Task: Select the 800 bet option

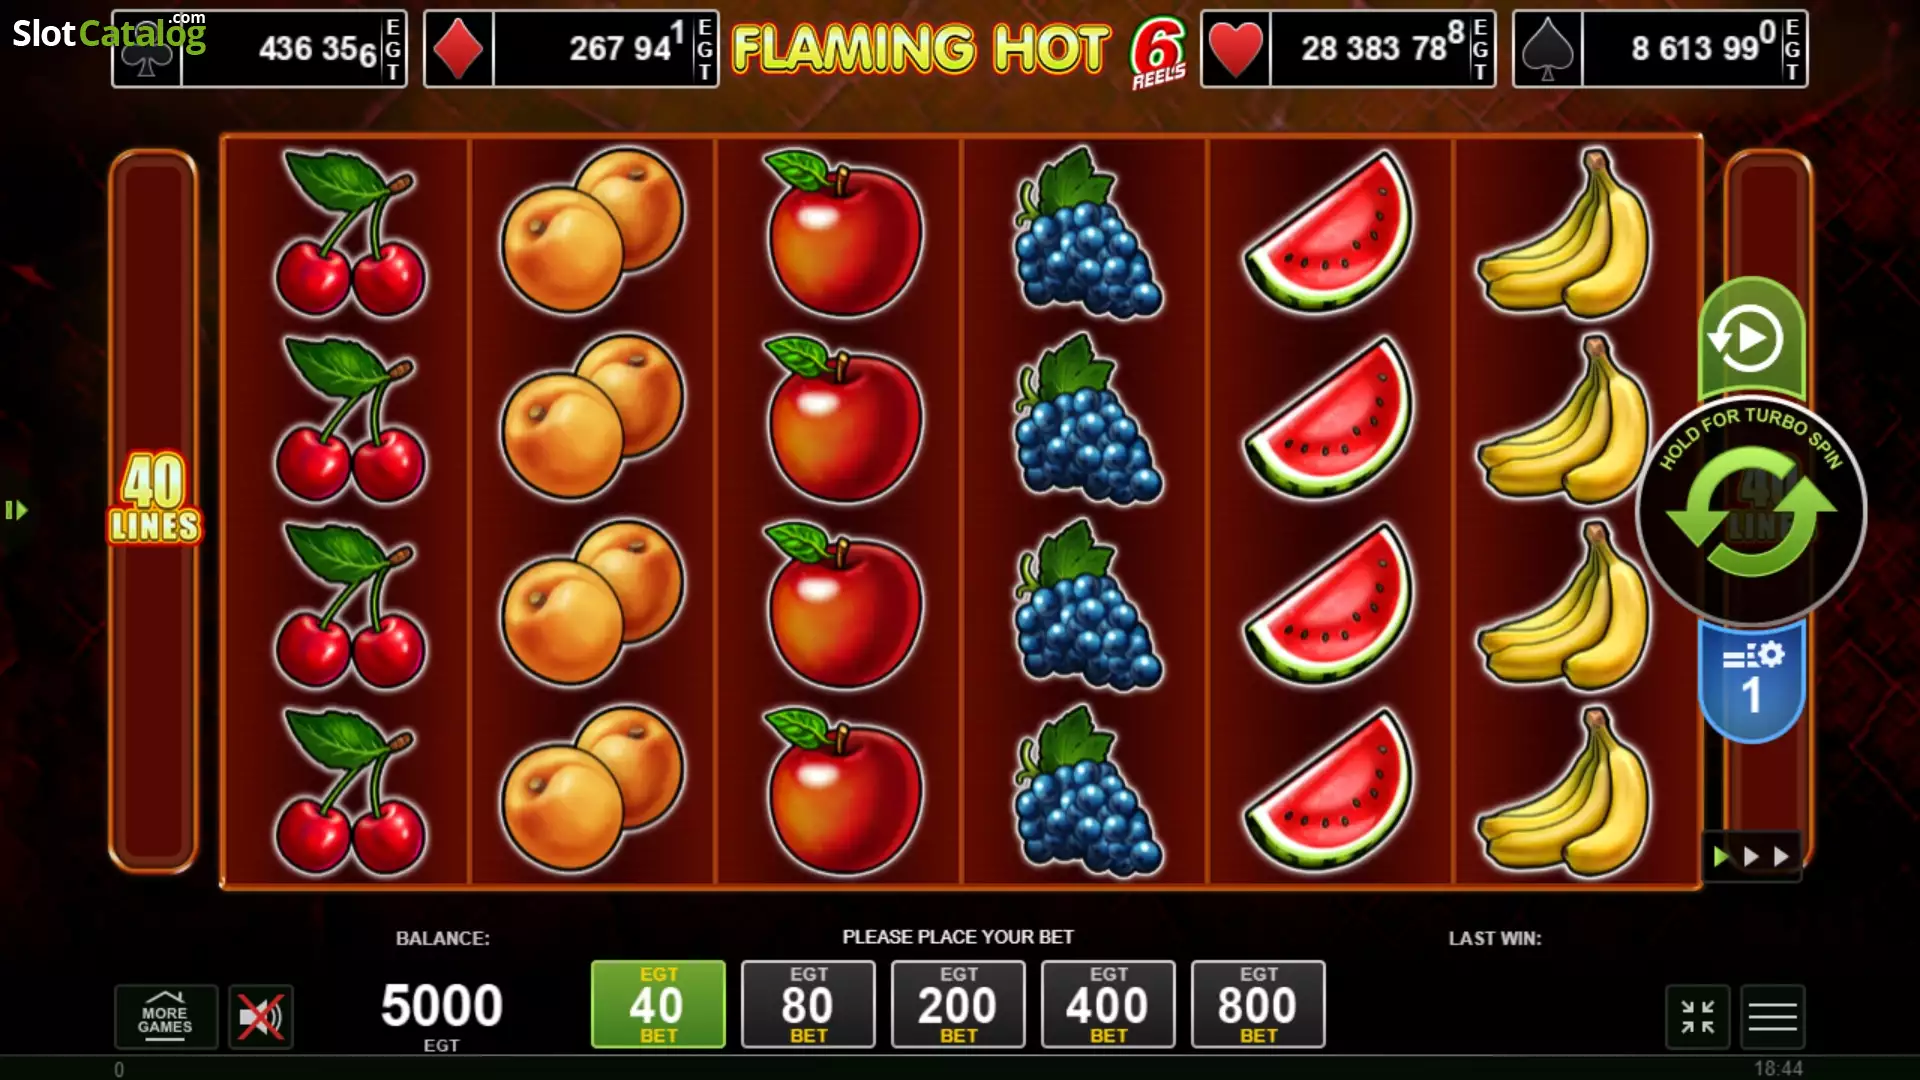Action: pos(1258,1004)
